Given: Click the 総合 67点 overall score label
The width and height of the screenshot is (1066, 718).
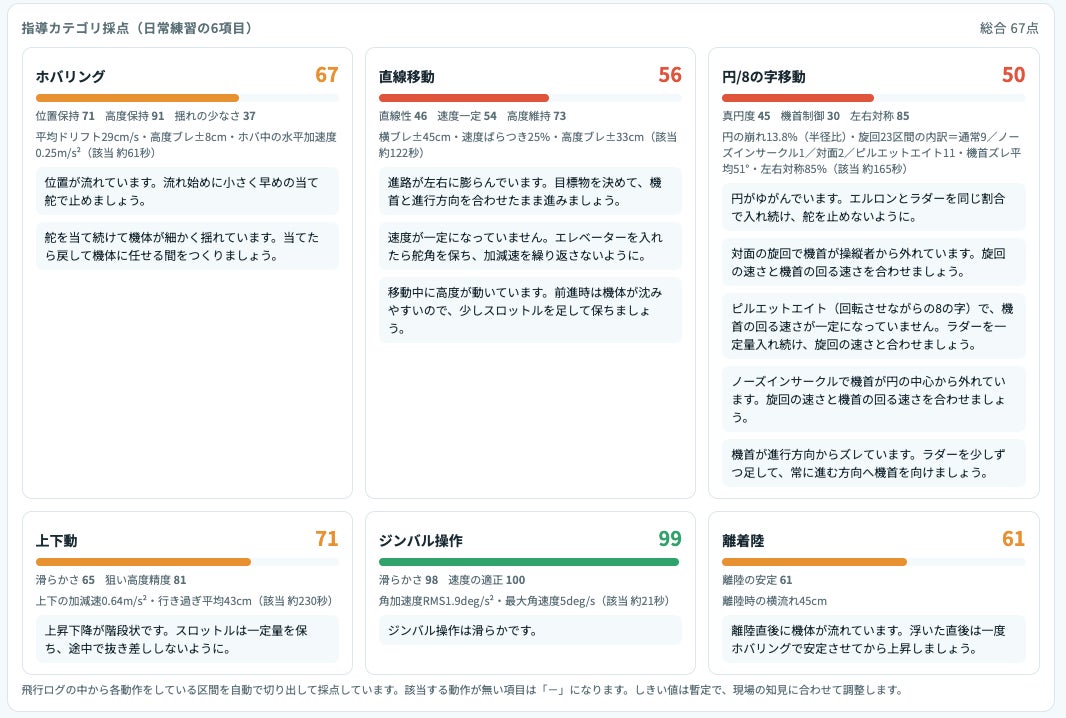Looking at the screenshot, I should [1009, 28].
